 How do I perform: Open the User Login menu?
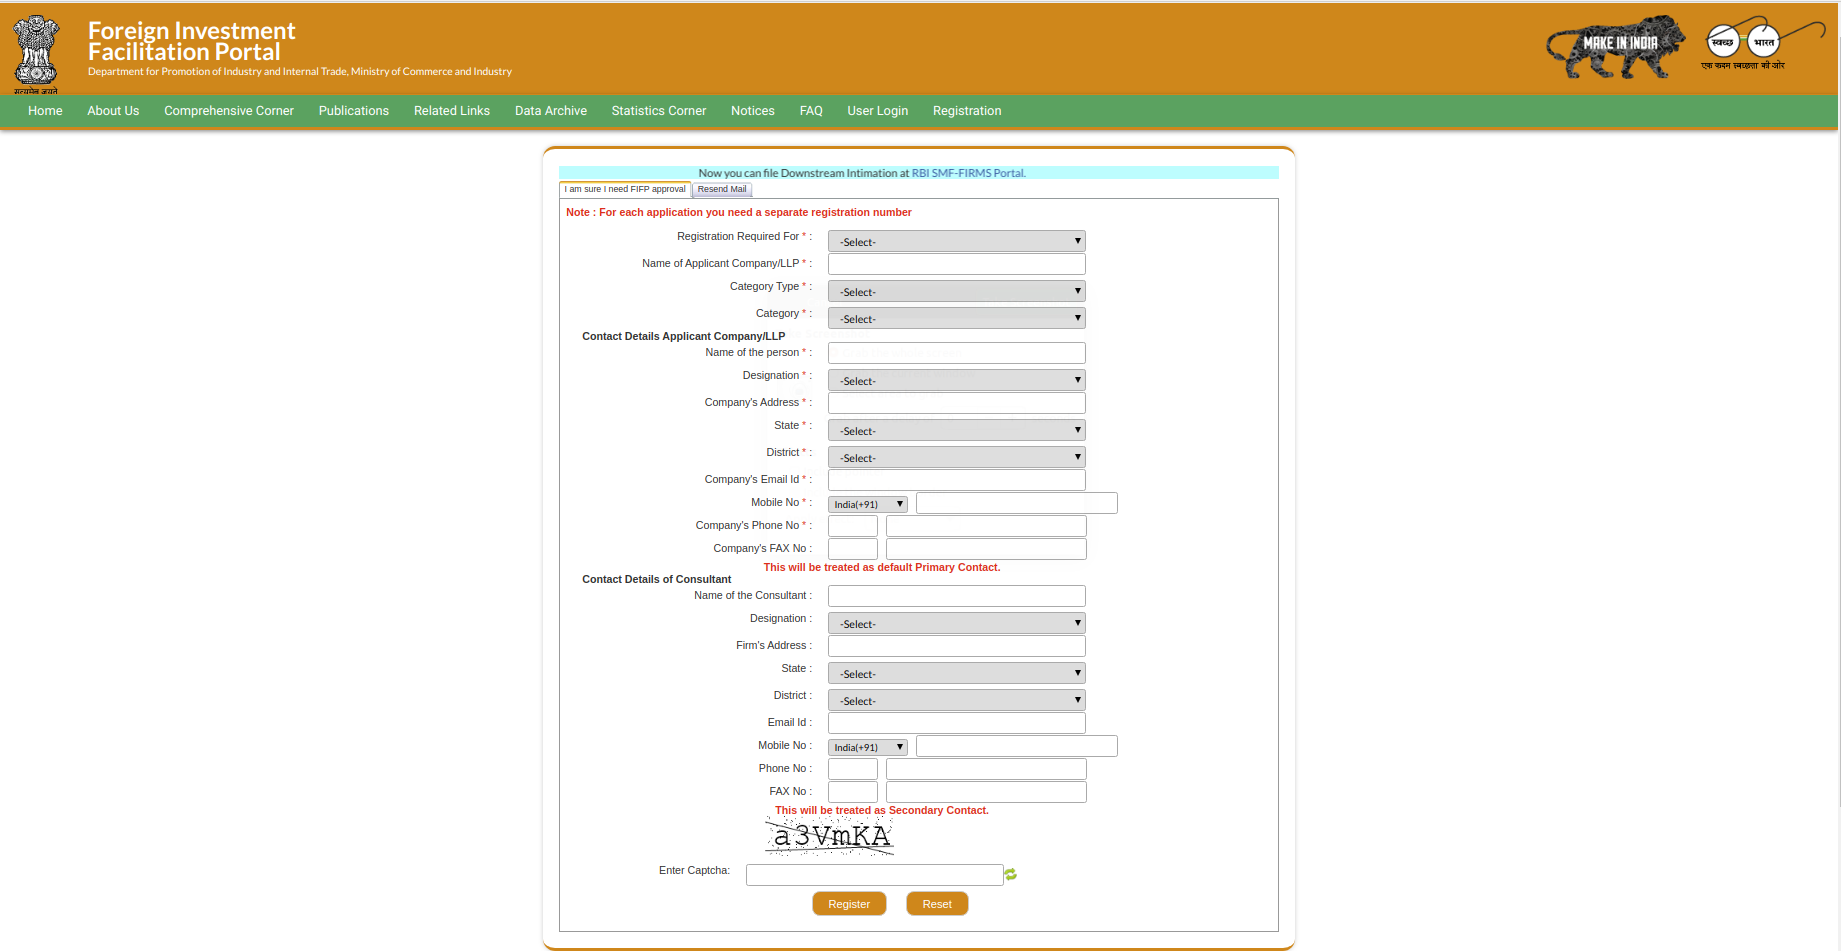877,111
